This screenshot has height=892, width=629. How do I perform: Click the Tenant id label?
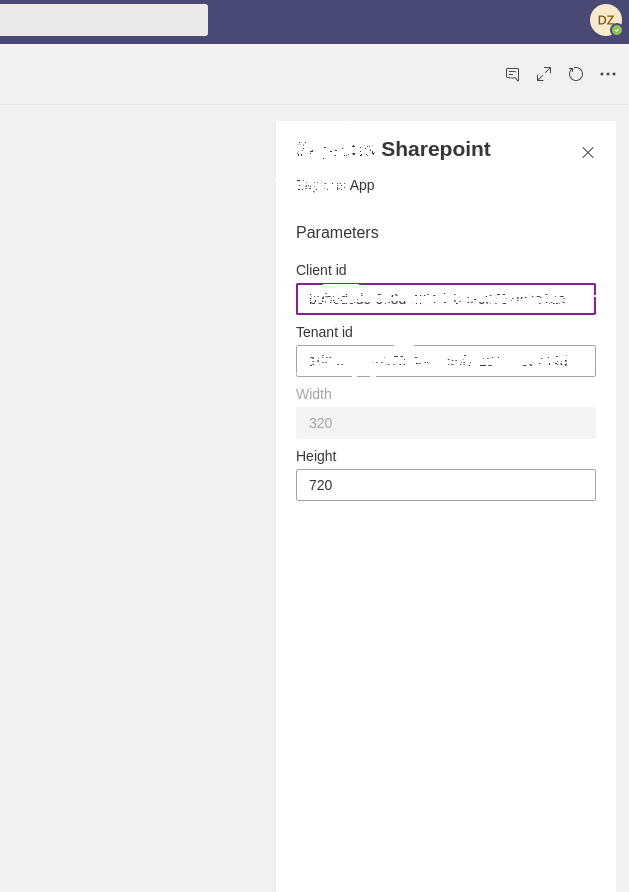pyautogui.click(x=324, y=332)
